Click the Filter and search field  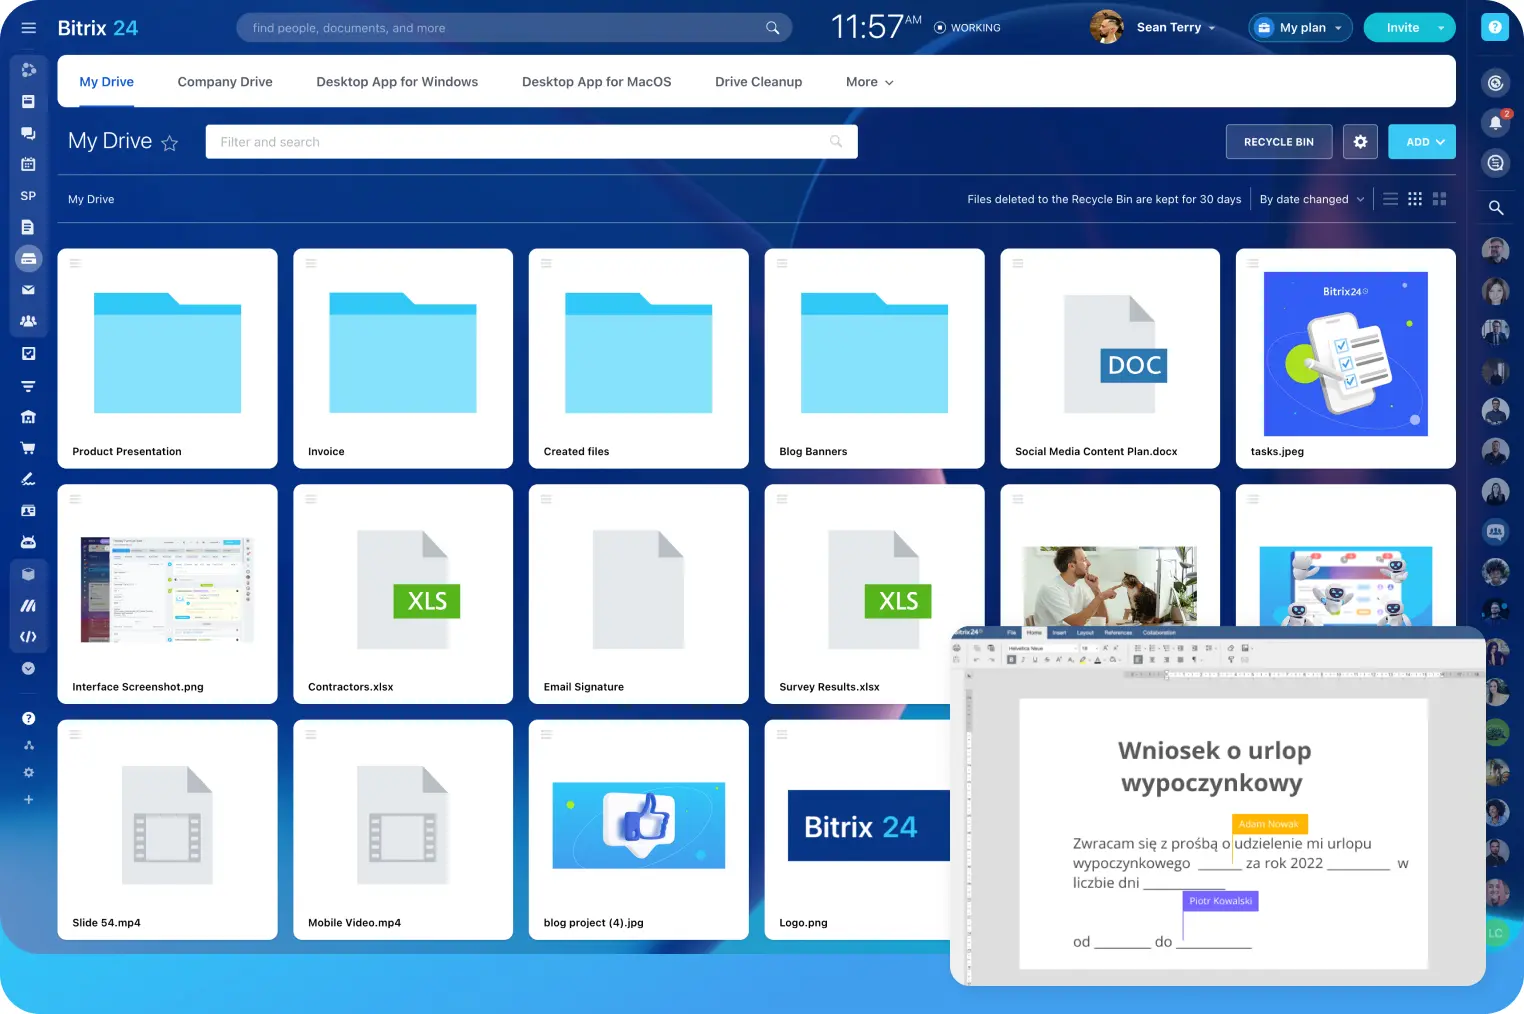(520, 142)
